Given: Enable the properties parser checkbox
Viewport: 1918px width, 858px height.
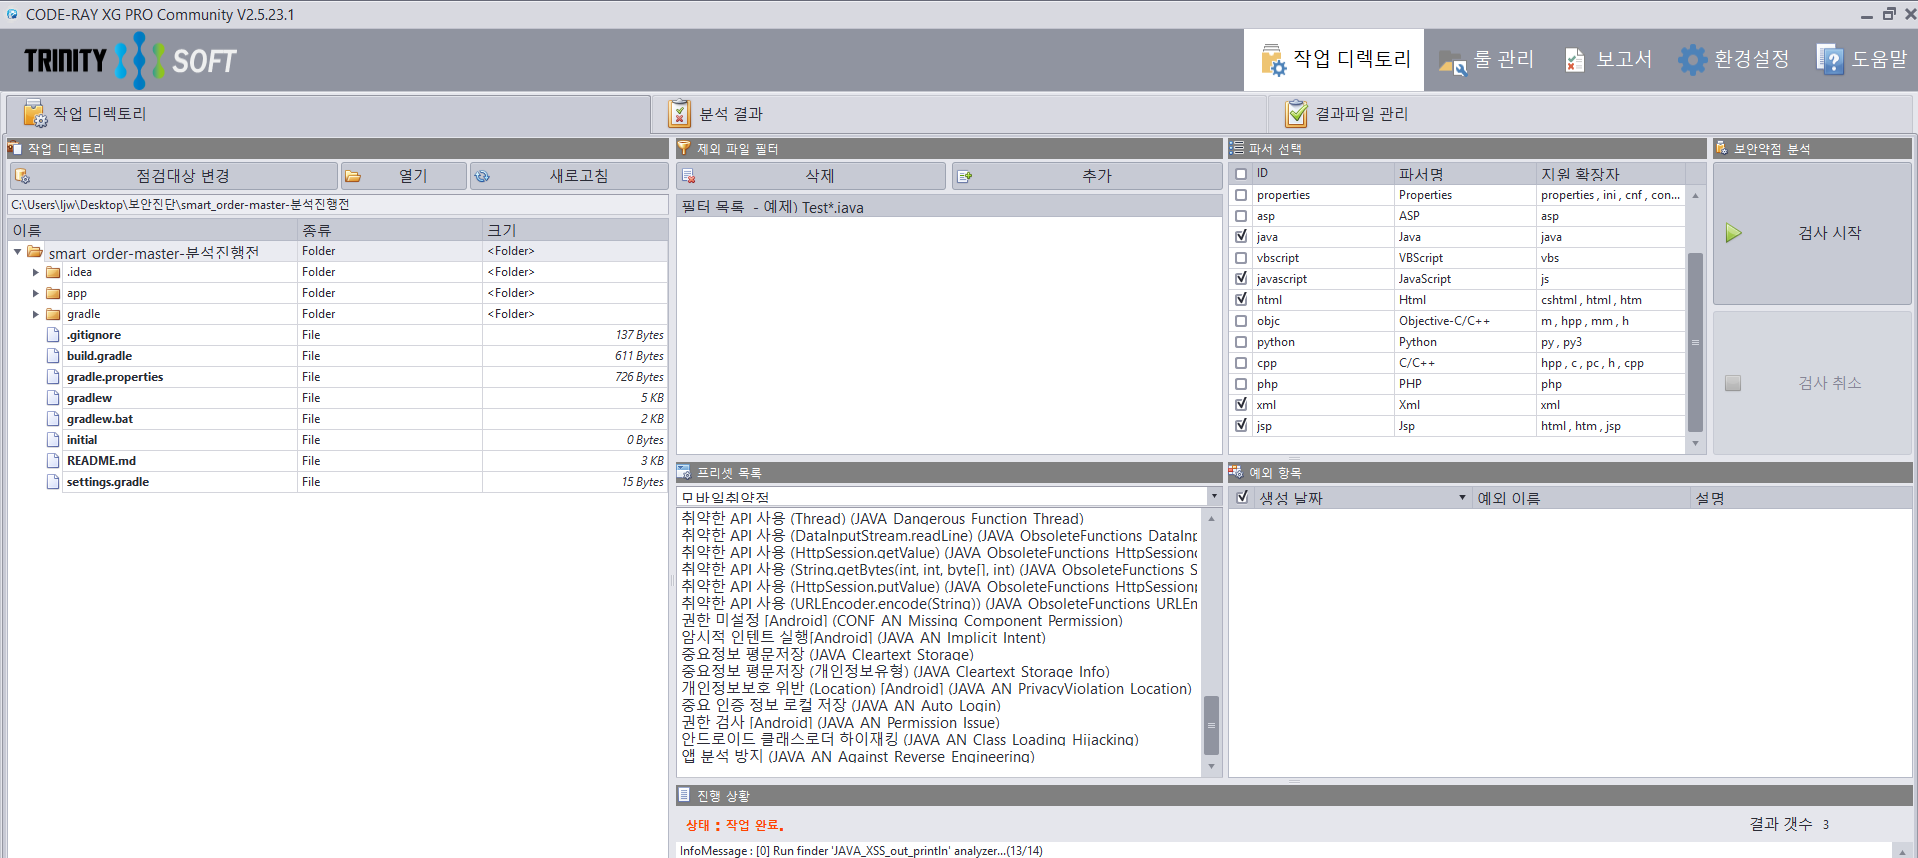Looking at the screenshot, I should tap(1241, 195).
